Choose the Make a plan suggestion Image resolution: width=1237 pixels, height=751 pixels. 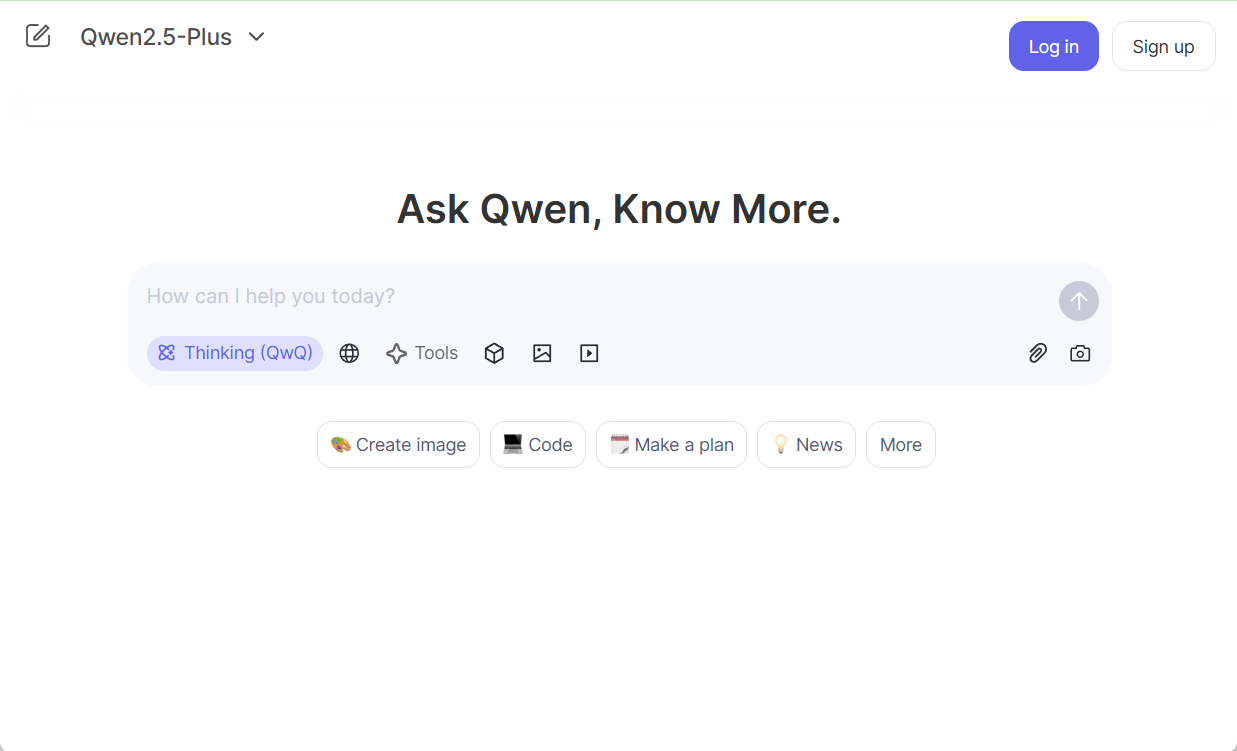click(x=671, y=445)
